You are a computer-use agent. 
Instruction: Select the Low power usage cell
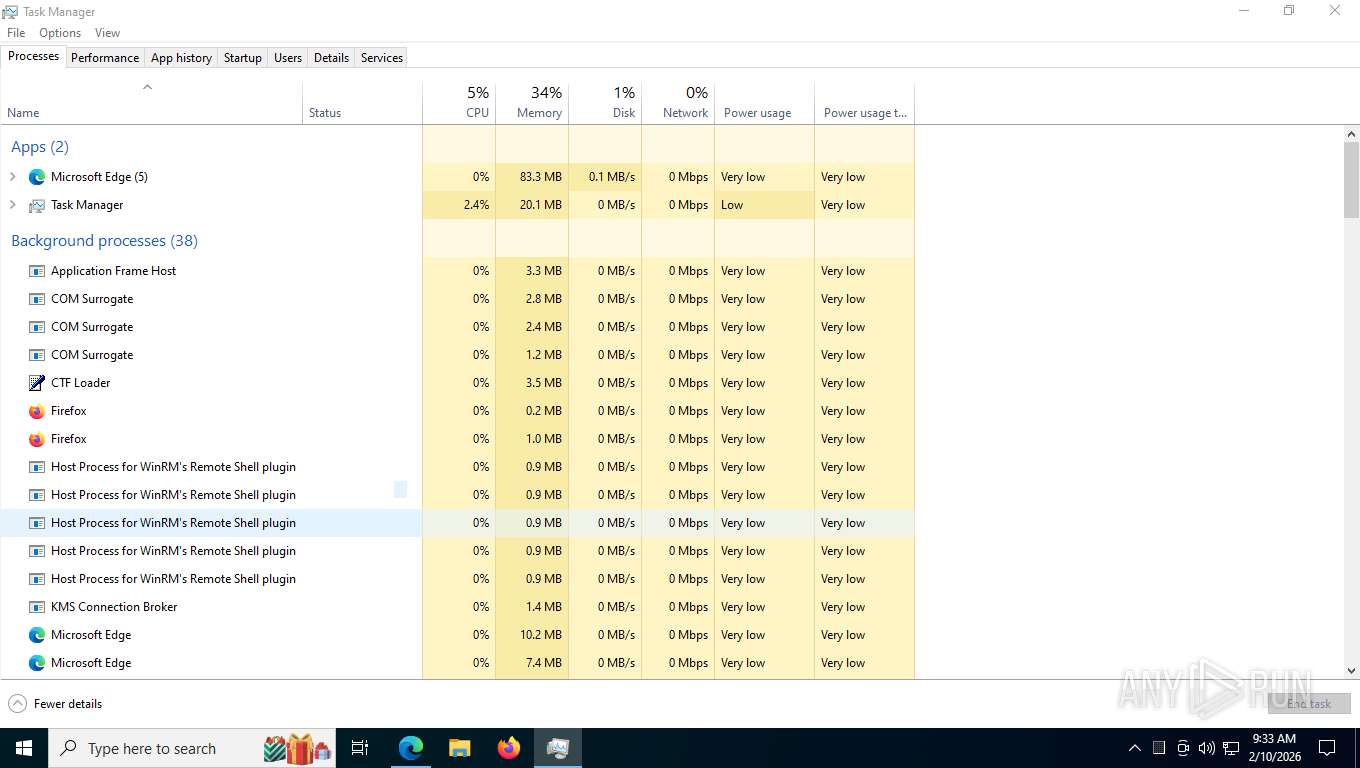764,205
